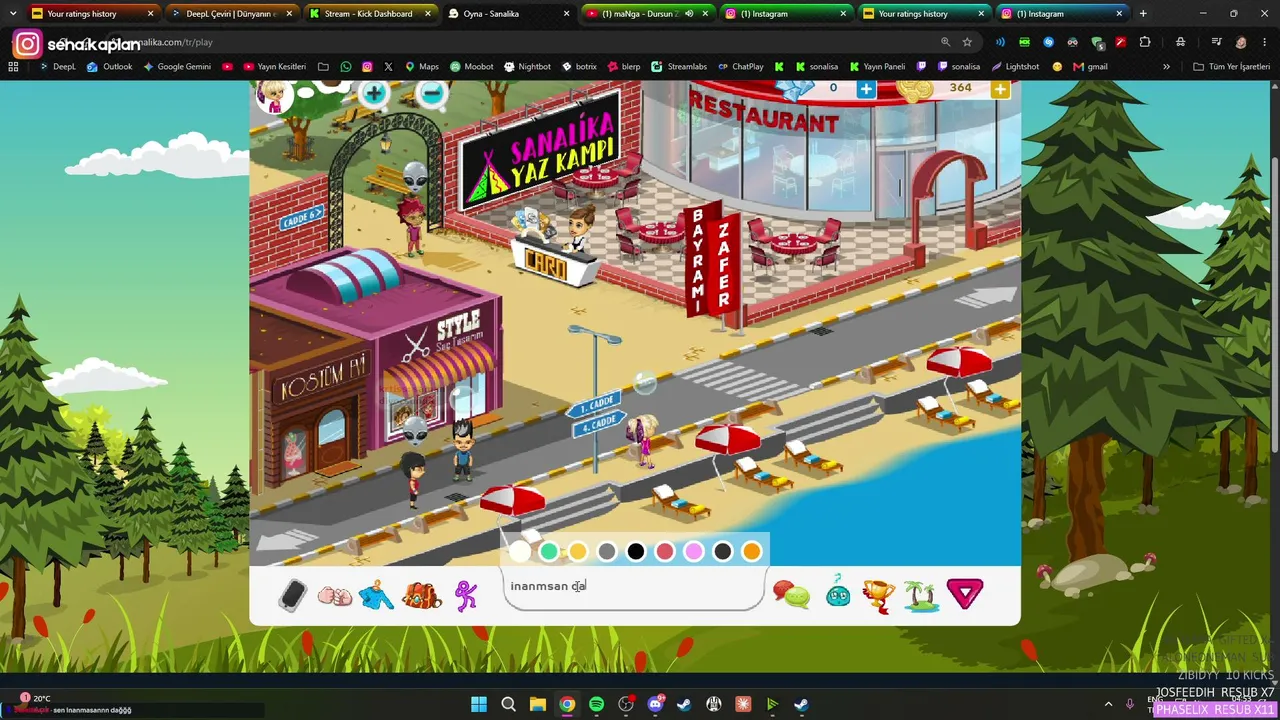This screenshot has width=1280, height=720.
Task: Pick the orange chat color swatch
Action: pyautogui.click(x=752, y=551)
